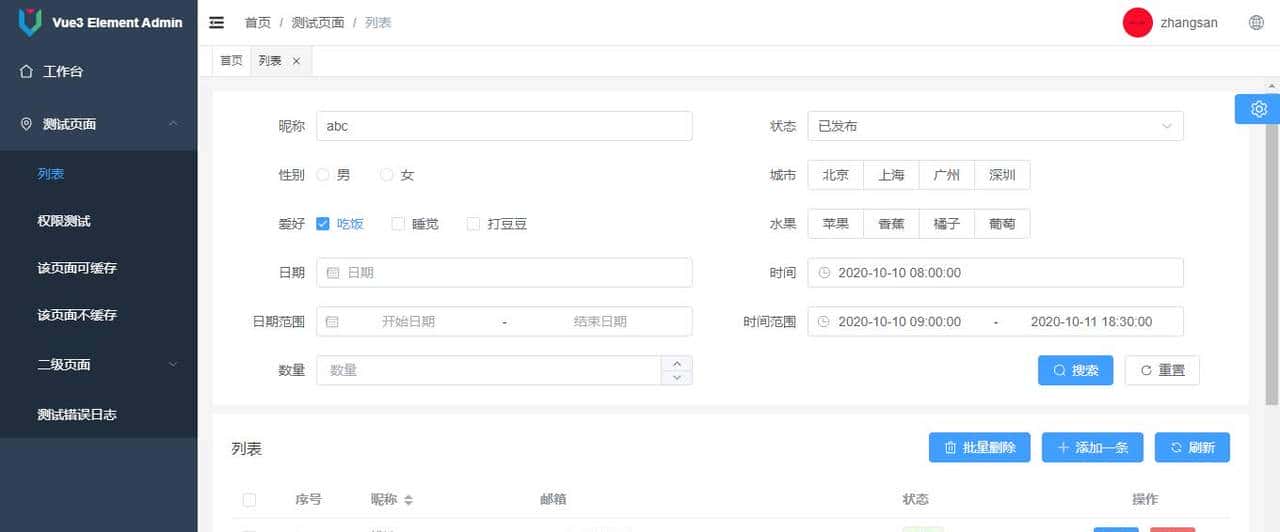Screen dimensions: 1280x532
Task: Toggle 葡萄 fruit option
Action: [x=1002, y=224]
